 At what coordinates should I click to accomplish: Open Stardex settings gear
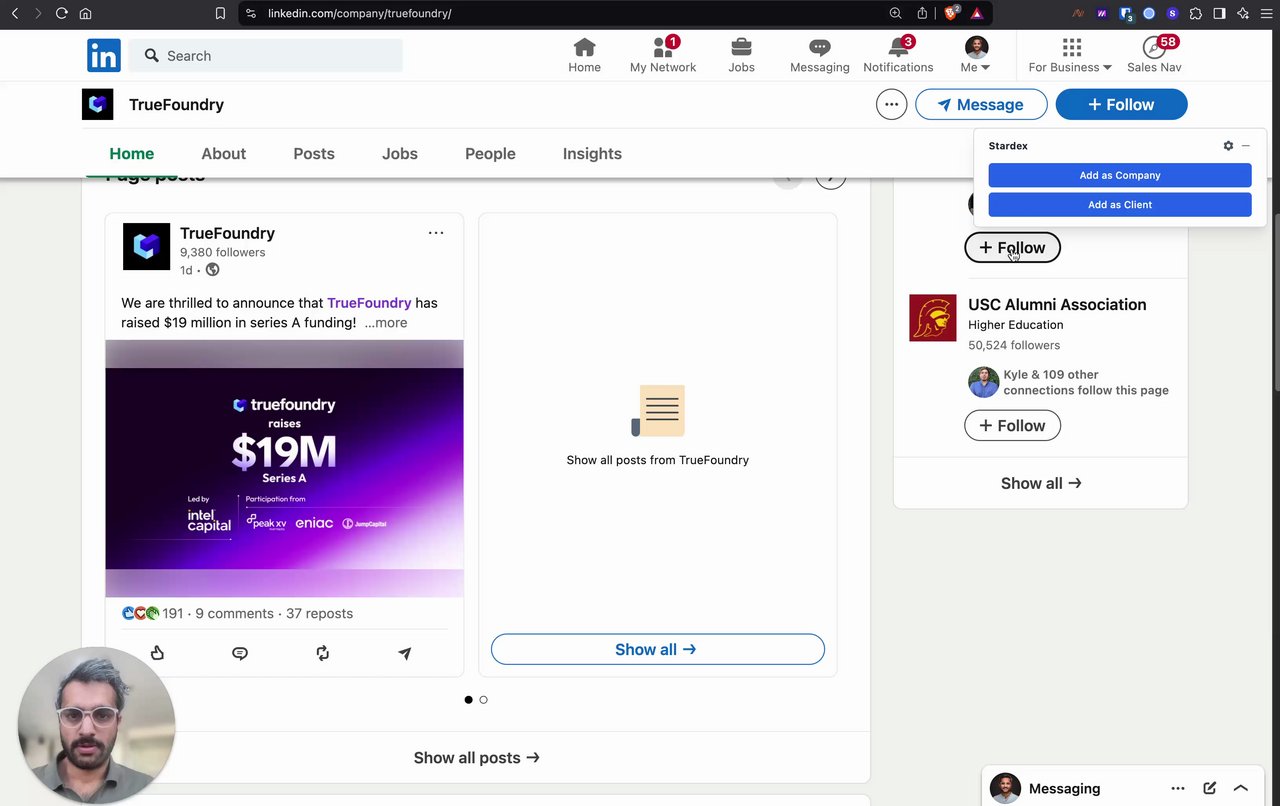1228,146
